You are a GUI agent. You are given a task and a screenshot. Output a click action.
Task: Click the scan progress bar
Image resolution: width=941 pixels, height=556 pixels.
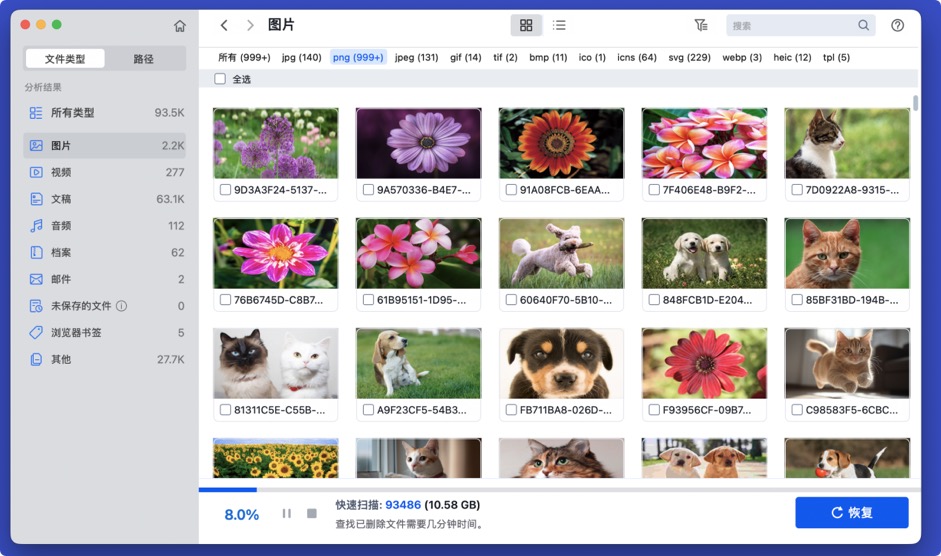click(559, 490)
